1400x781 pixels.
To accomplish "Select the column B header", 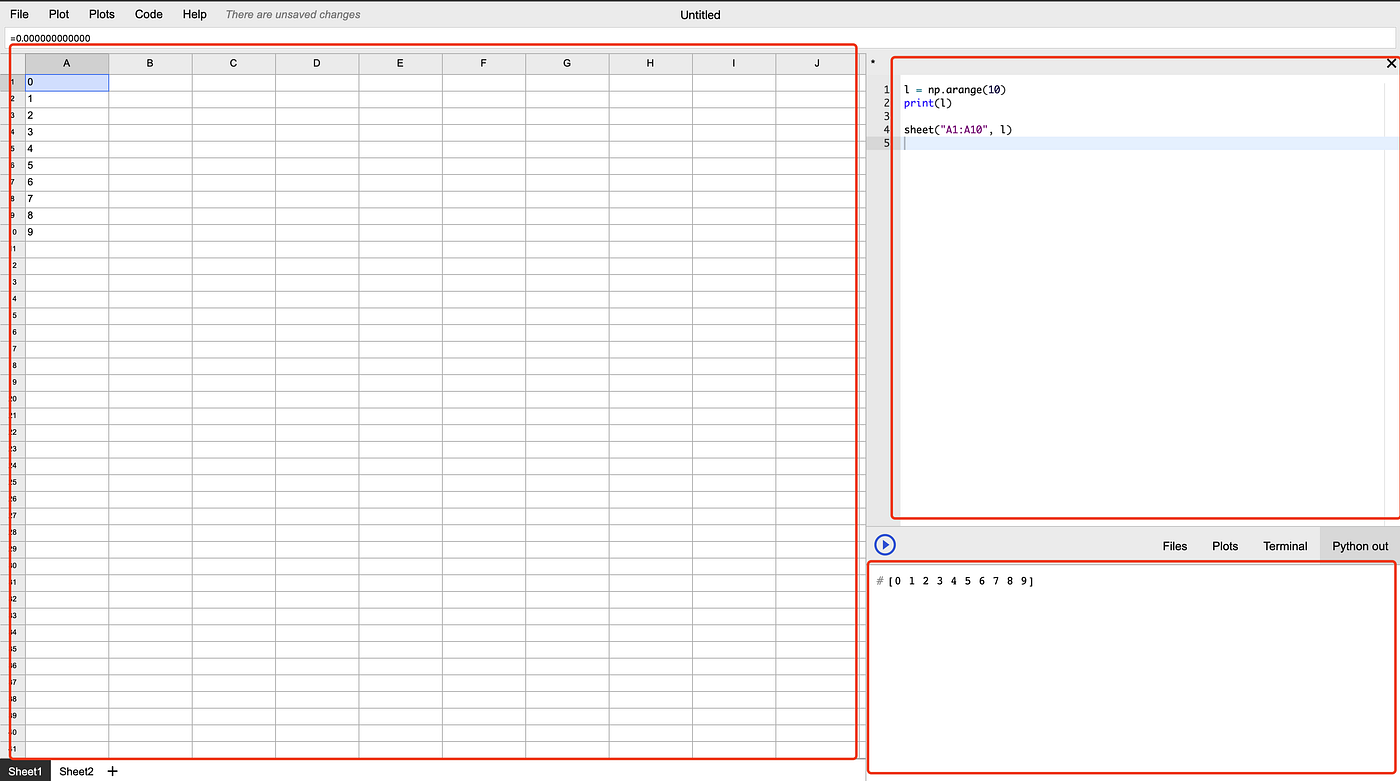I will point(149,62).
